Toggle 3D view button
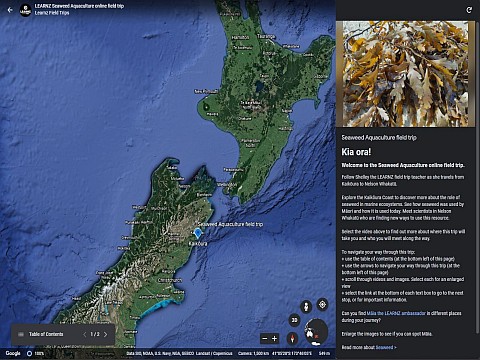 click(294, 320)
